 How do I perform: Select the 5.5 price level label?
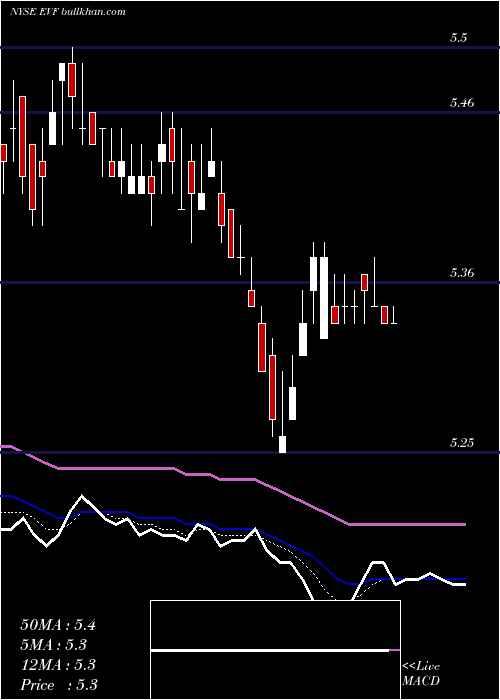pos(458,38)
